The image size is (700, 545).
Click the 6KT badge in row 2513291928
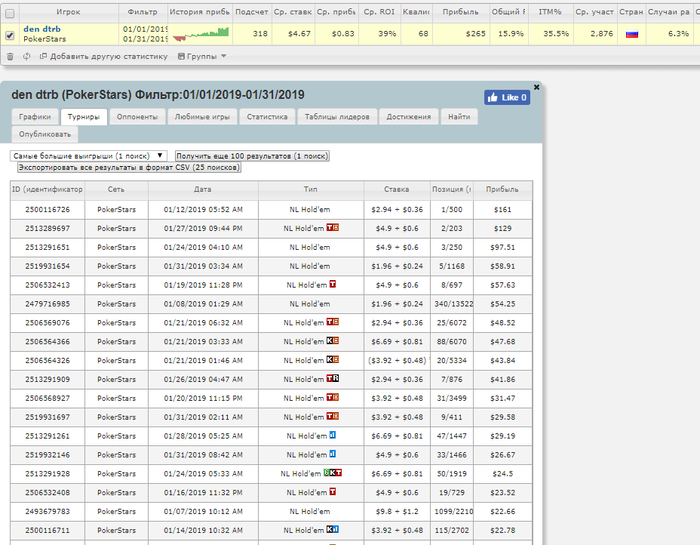tap(333, 473)
